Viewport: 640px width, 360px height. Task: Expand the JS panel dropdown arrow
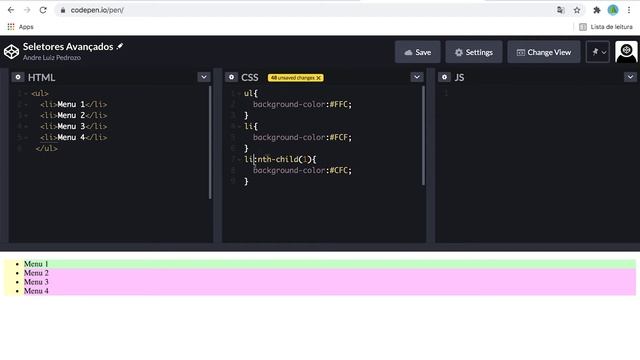(x=630, y=77)
